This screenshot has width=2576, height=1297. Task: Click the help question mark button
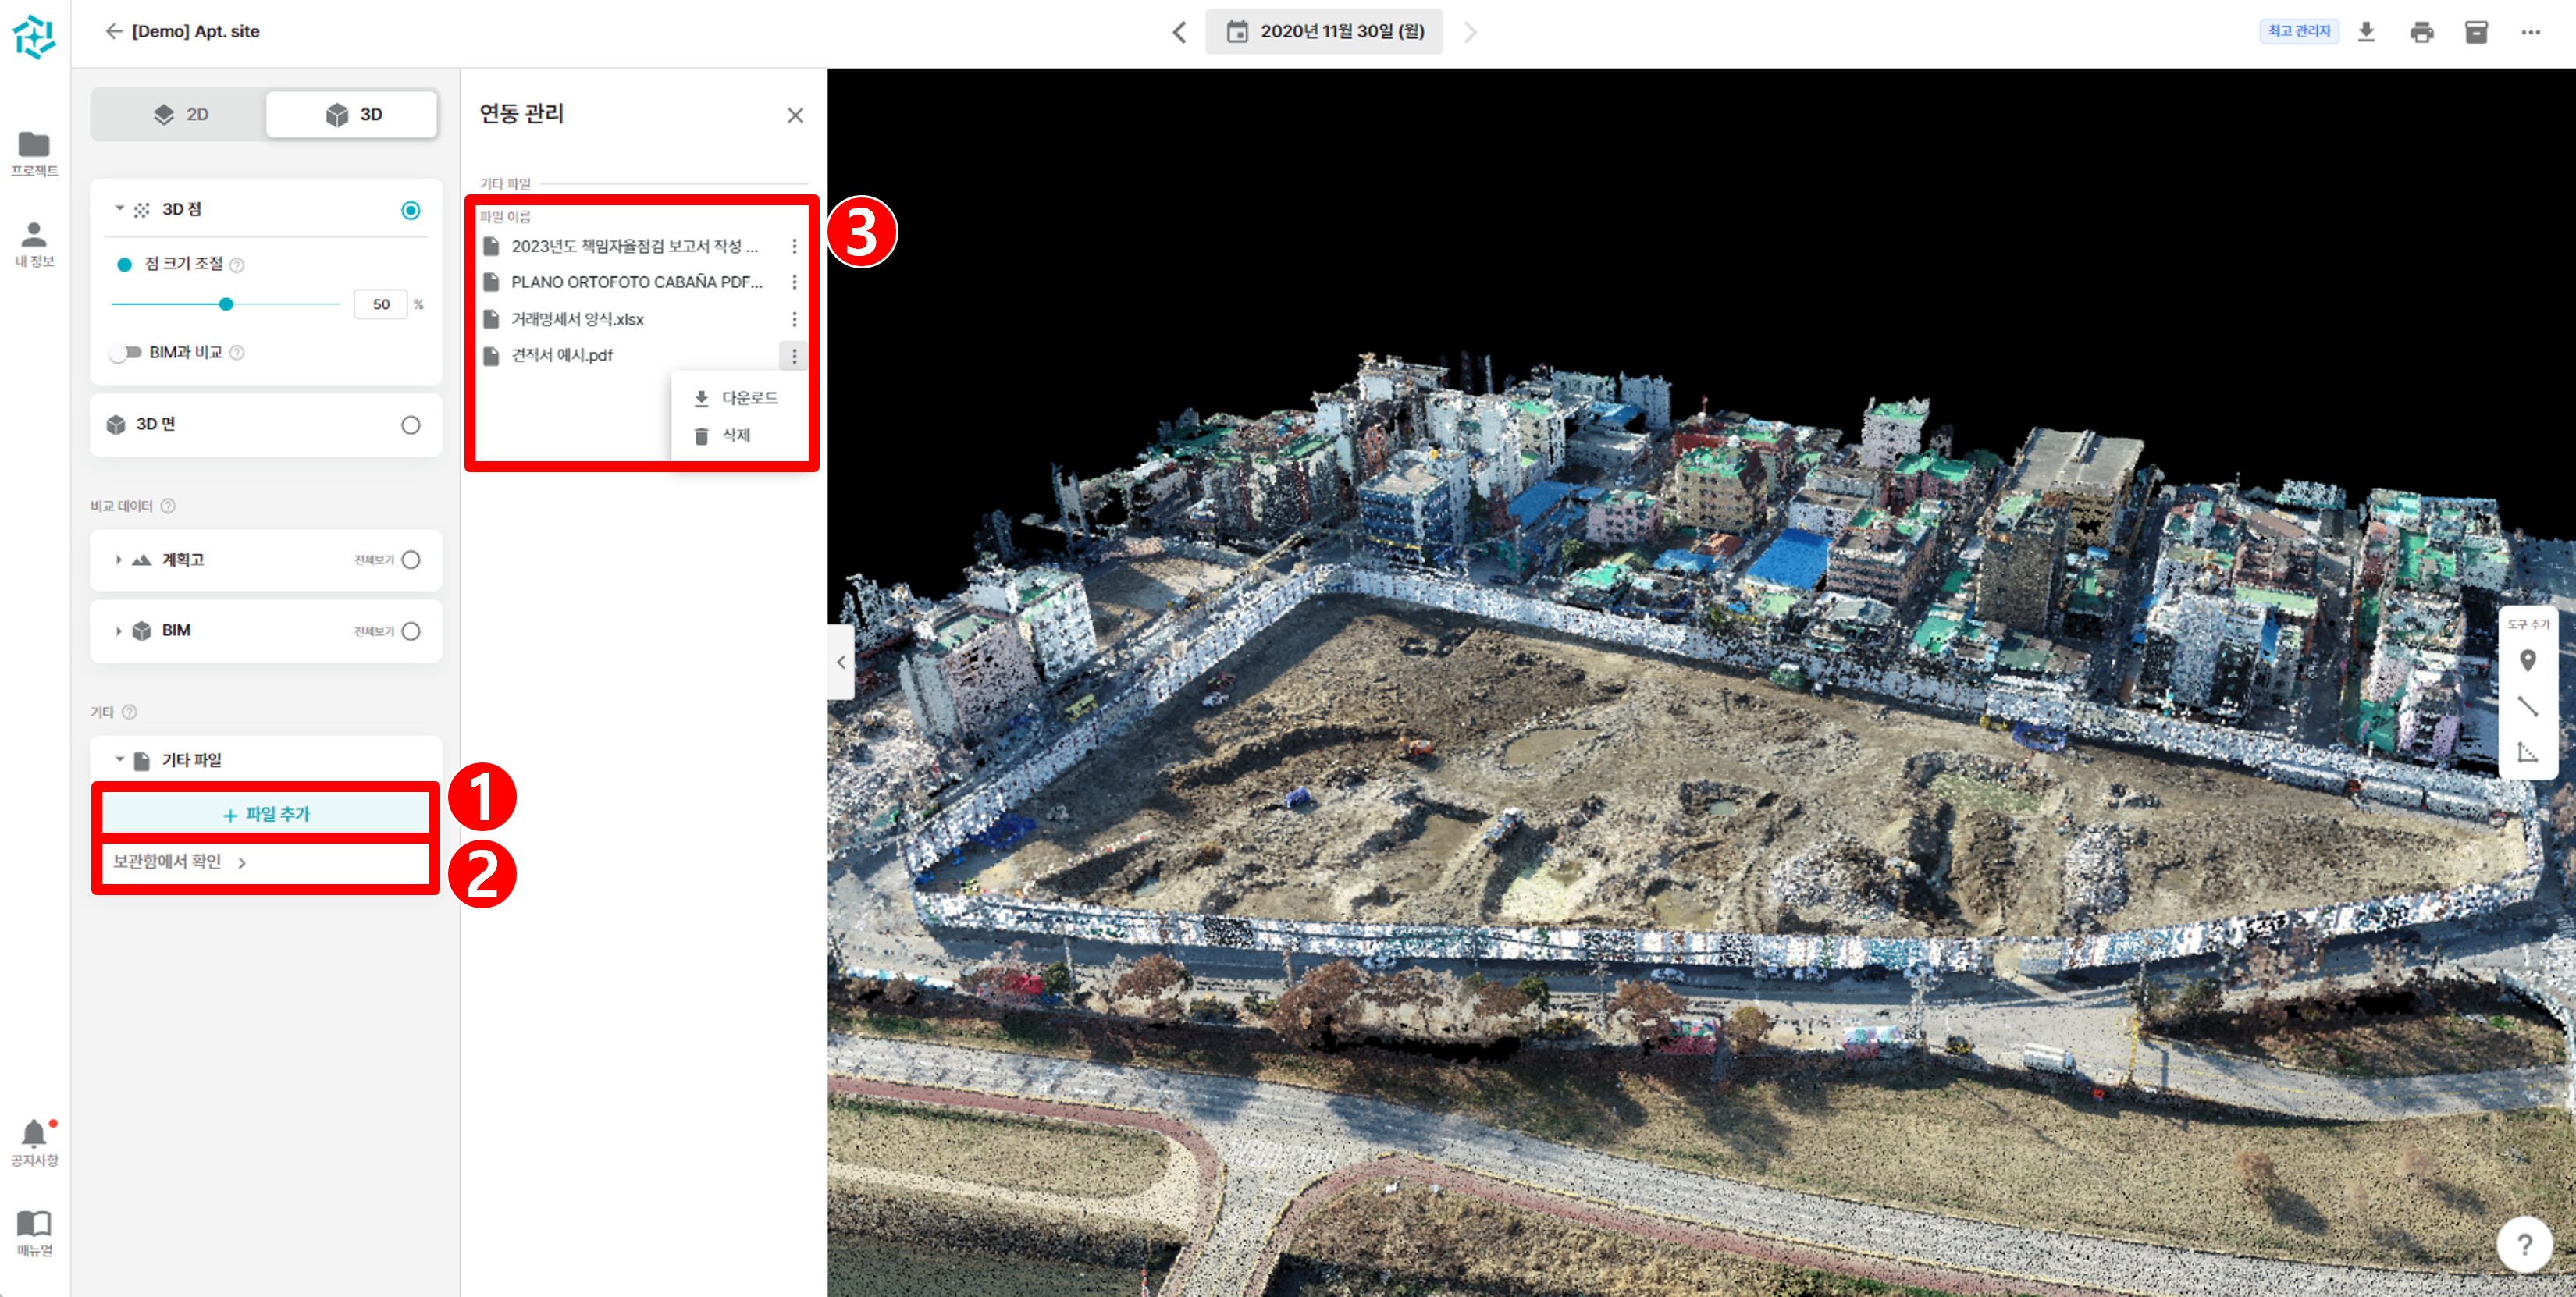tap(2524, 1244)
